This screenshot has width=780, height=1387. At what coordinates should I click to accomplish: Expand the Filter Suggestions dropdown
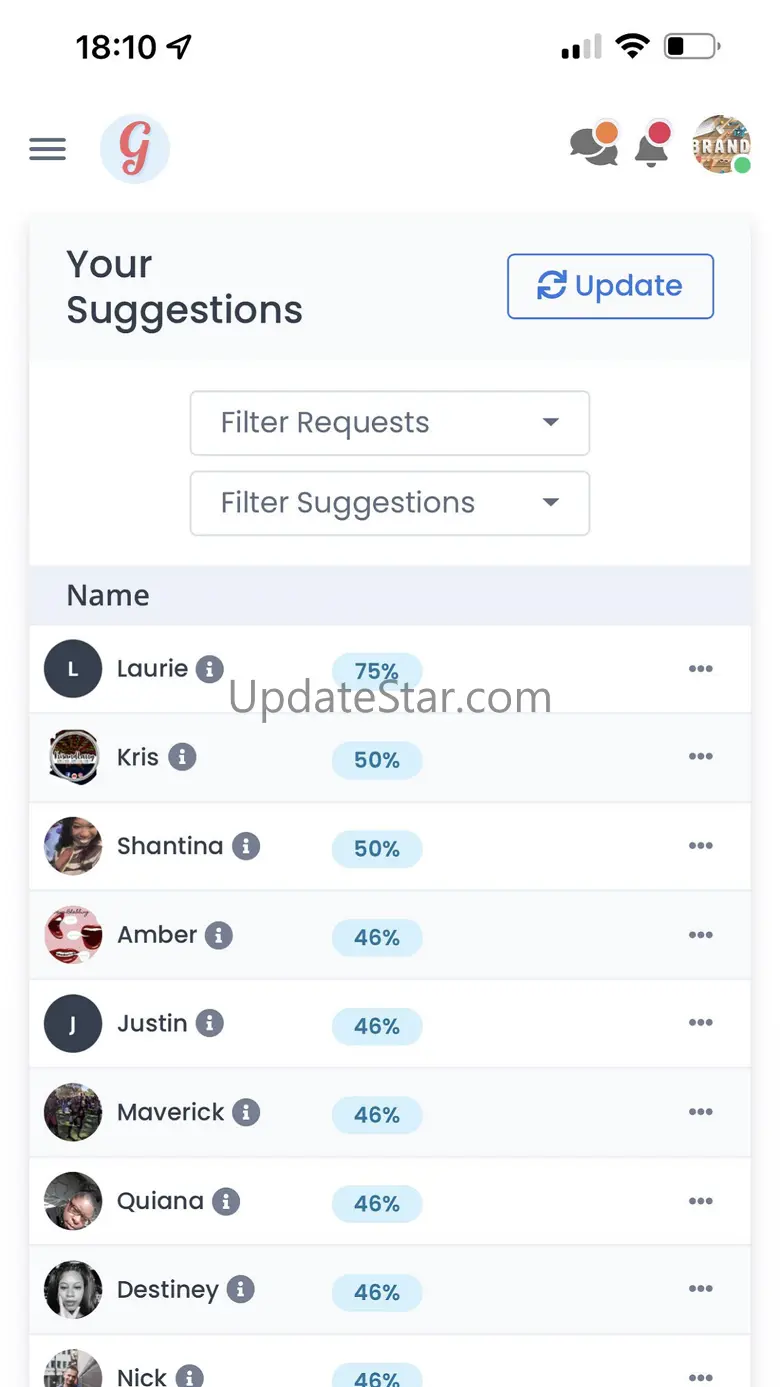point(389,503)
